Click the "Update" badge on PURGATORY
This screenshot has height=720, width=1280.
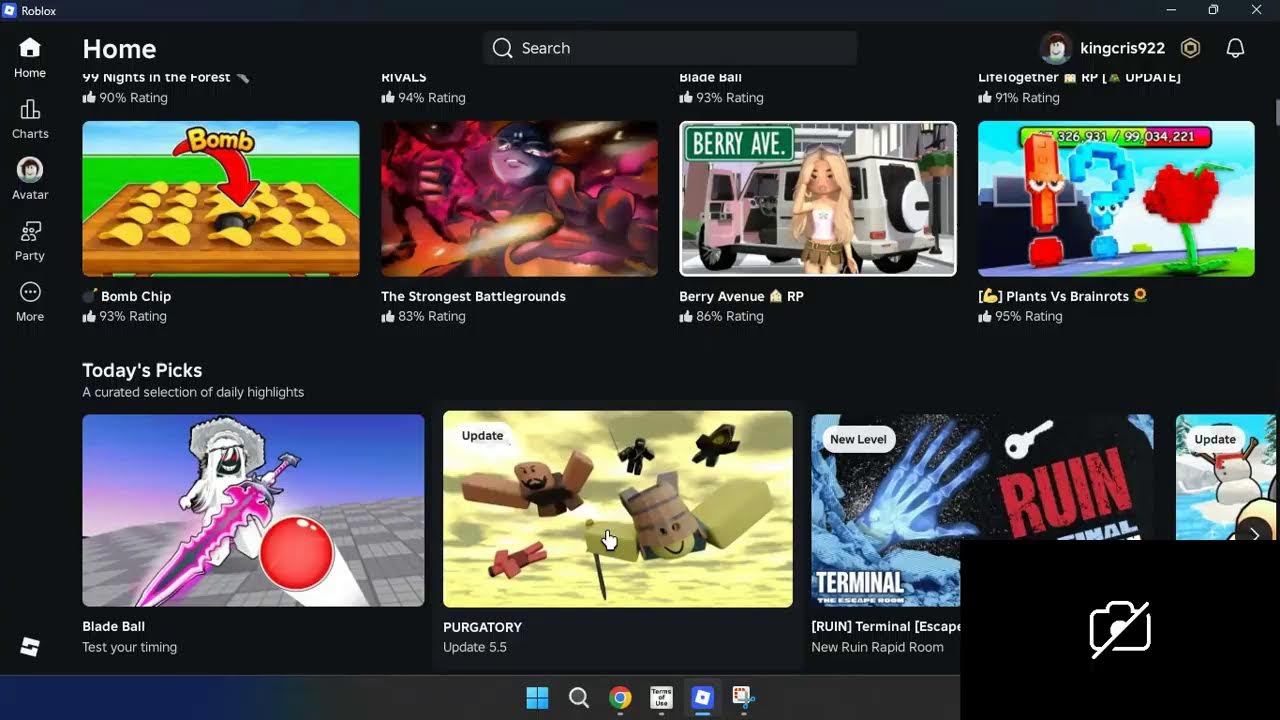(x=482, y=436)
